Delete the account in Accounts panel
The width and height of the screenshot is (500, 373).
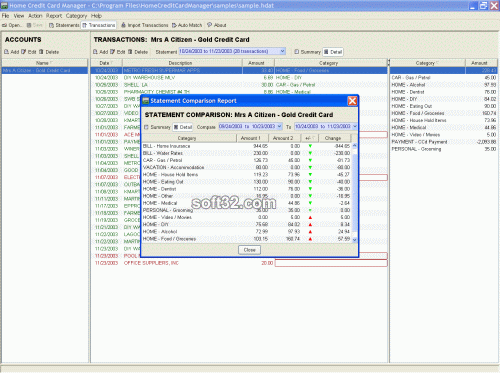pyautogui.click(x=49, y=52)
